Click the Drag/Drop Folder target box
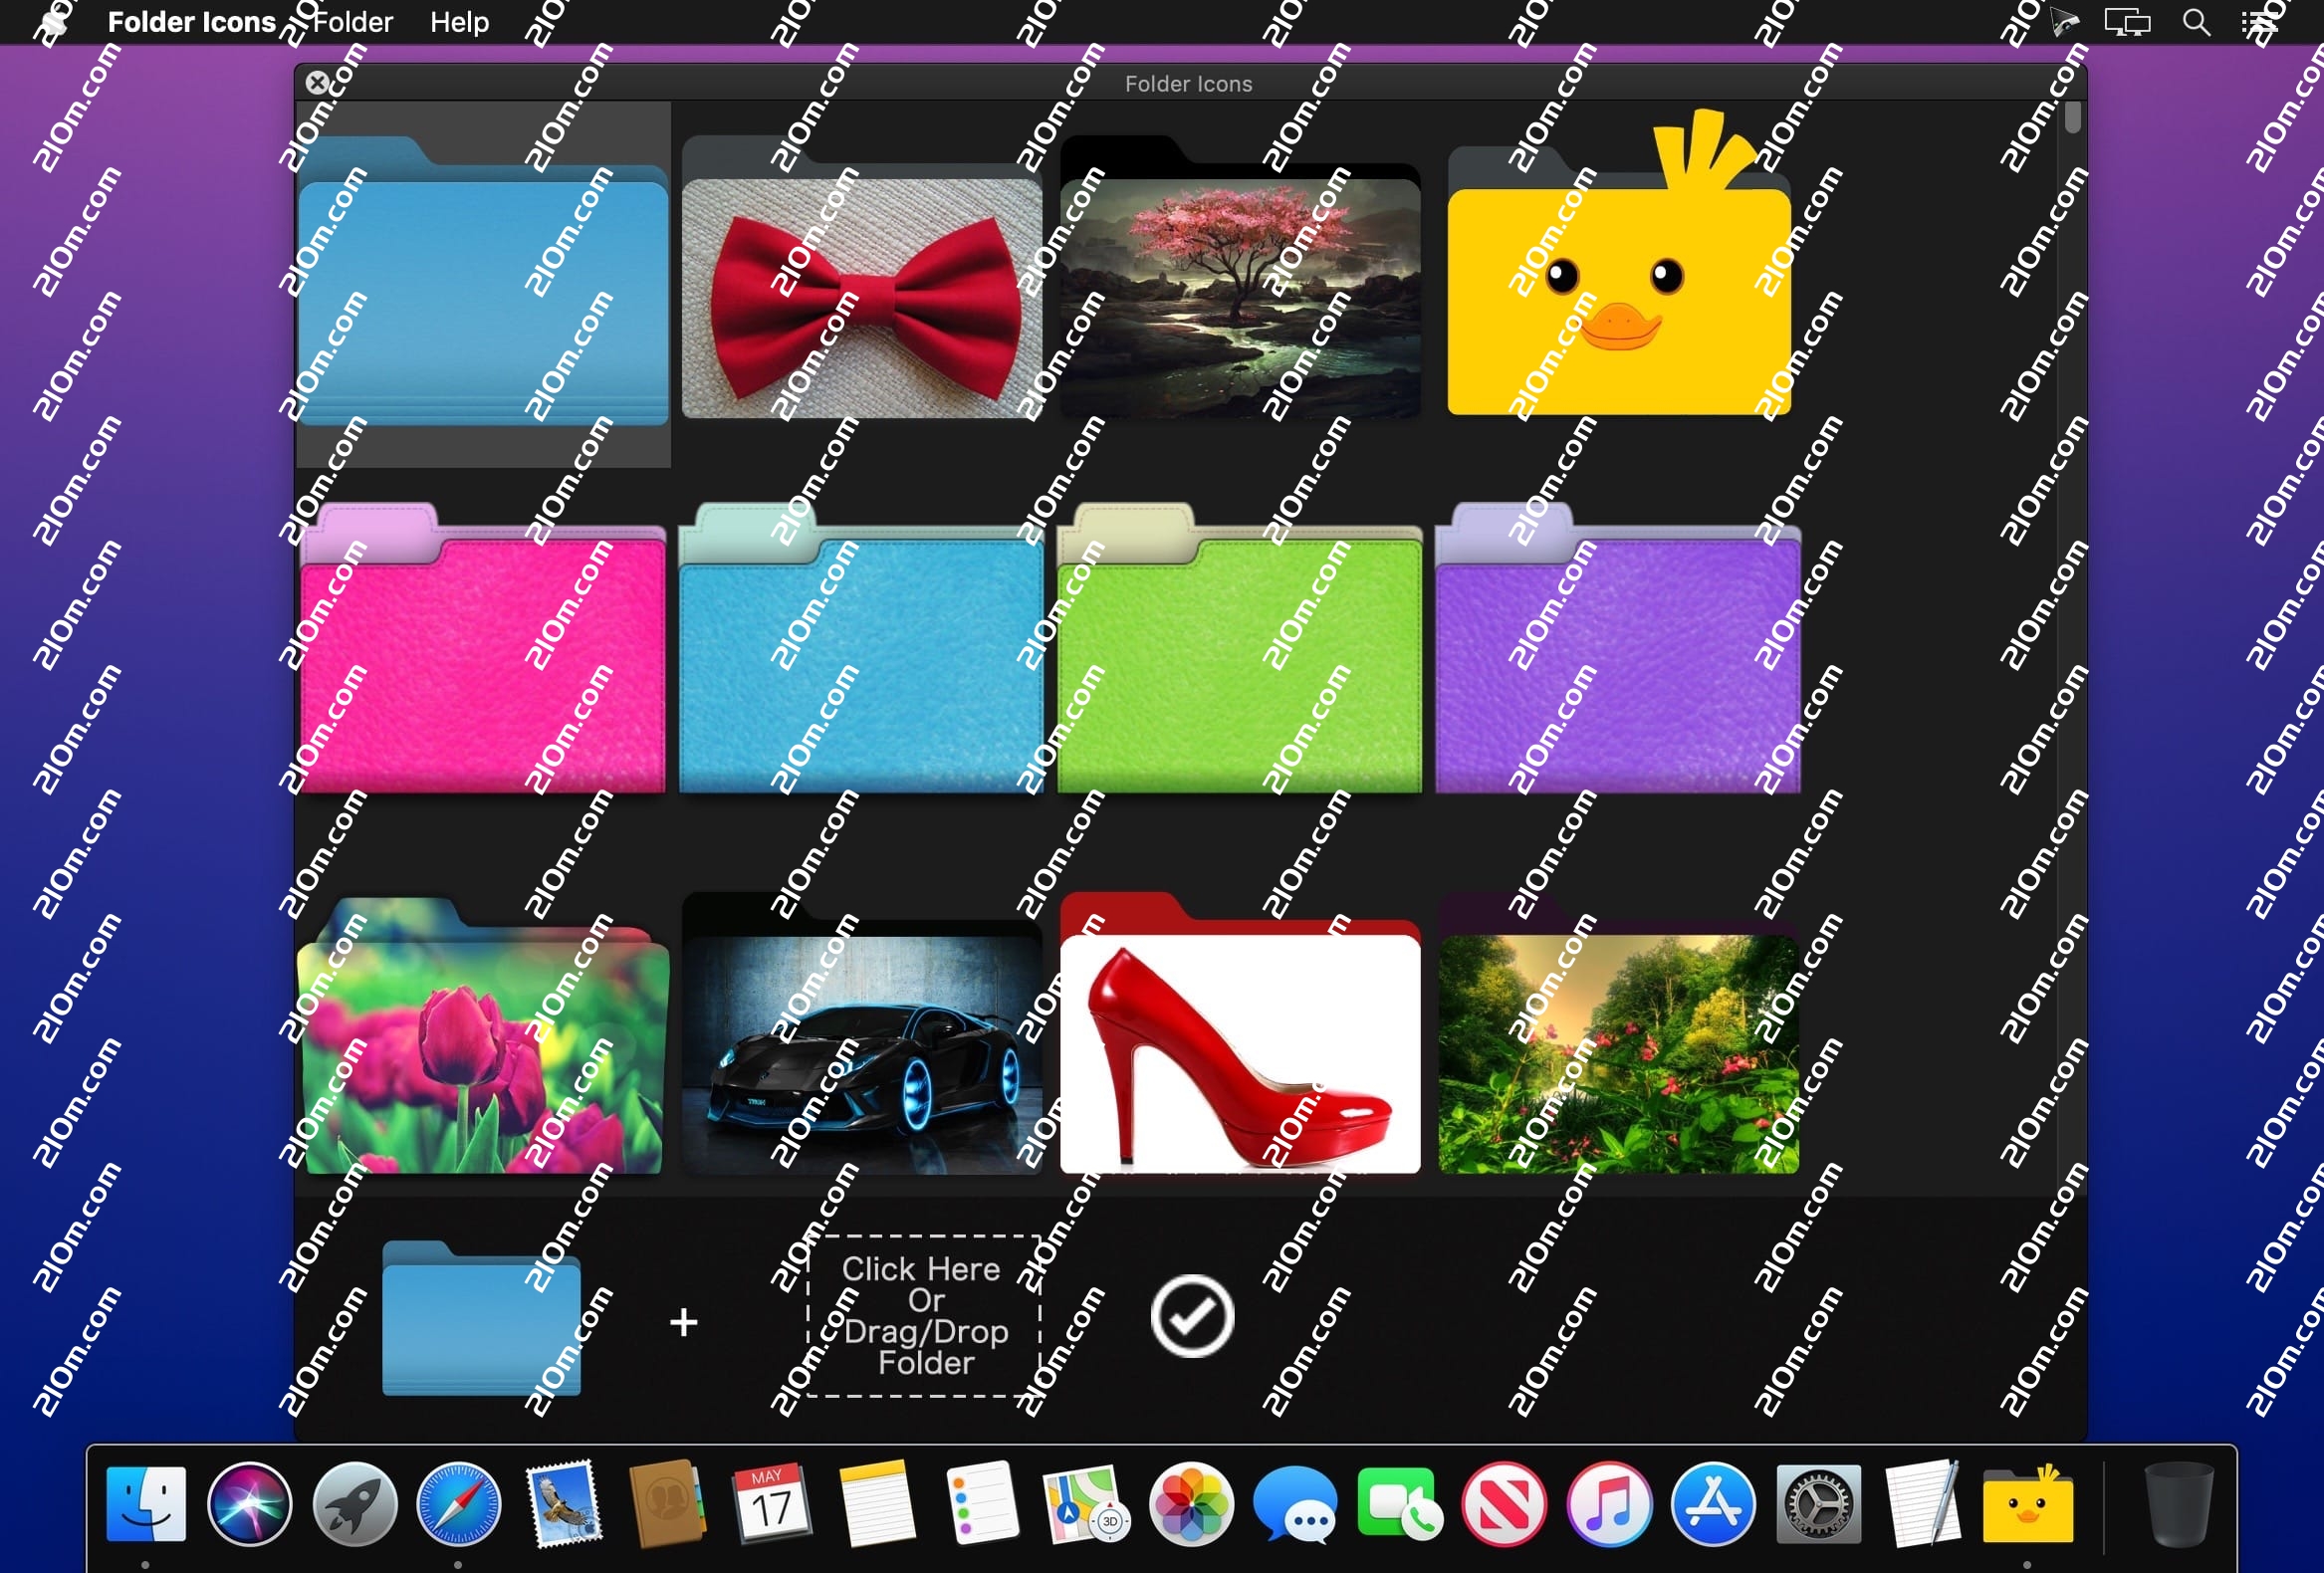 pyautogui.click(x=924, y=1316)
